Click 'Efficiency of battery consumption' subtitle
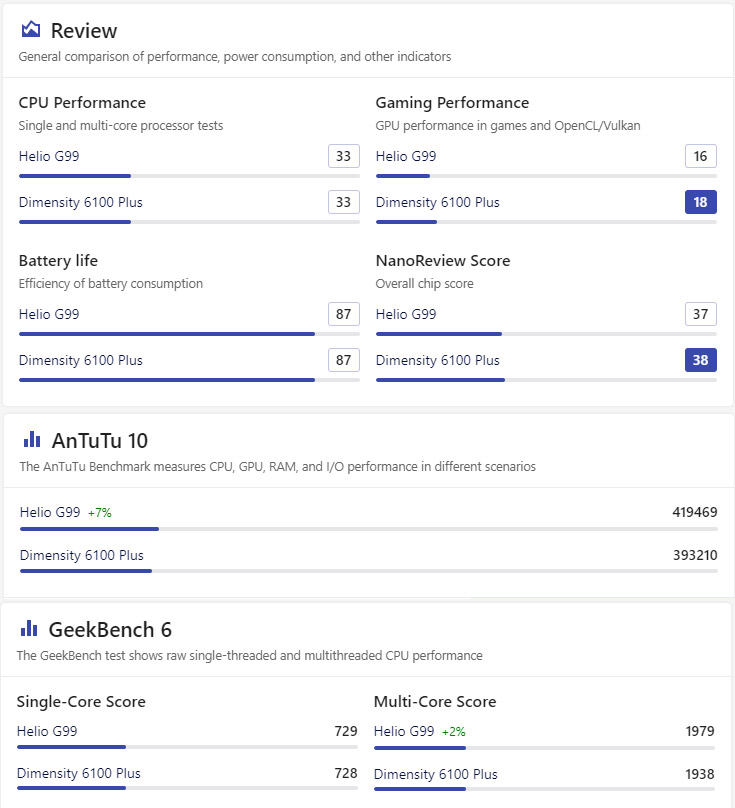The image size is (735, 808). point(111,283)
